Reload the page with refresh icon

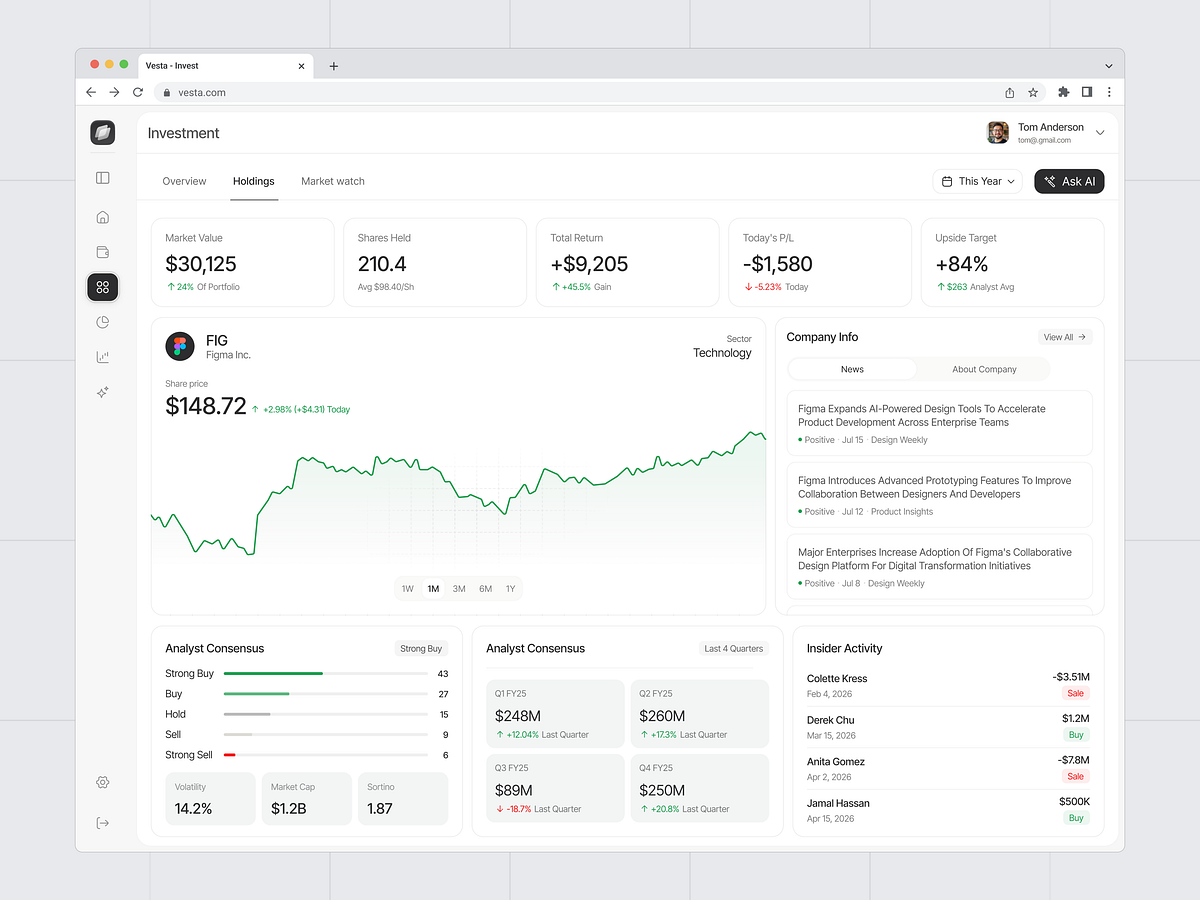[138, 92]
